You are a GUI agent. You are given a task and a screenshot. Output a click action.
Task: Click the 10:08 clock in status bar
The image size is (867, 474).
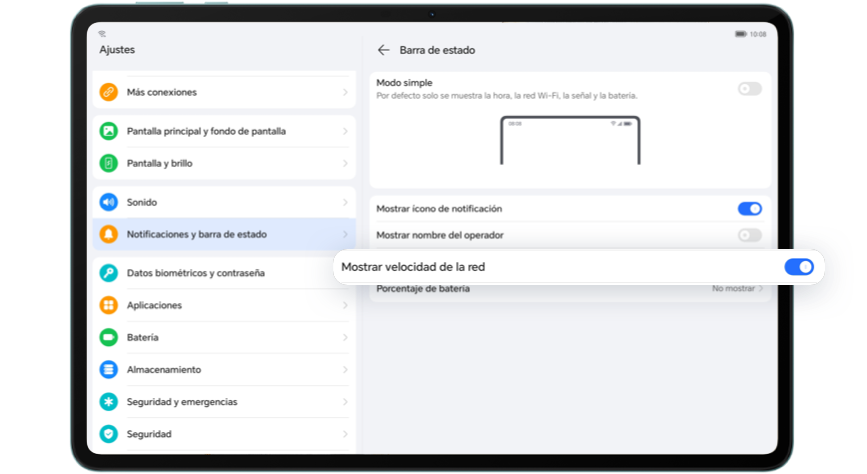pyautogui.click(x=758, y=34)
